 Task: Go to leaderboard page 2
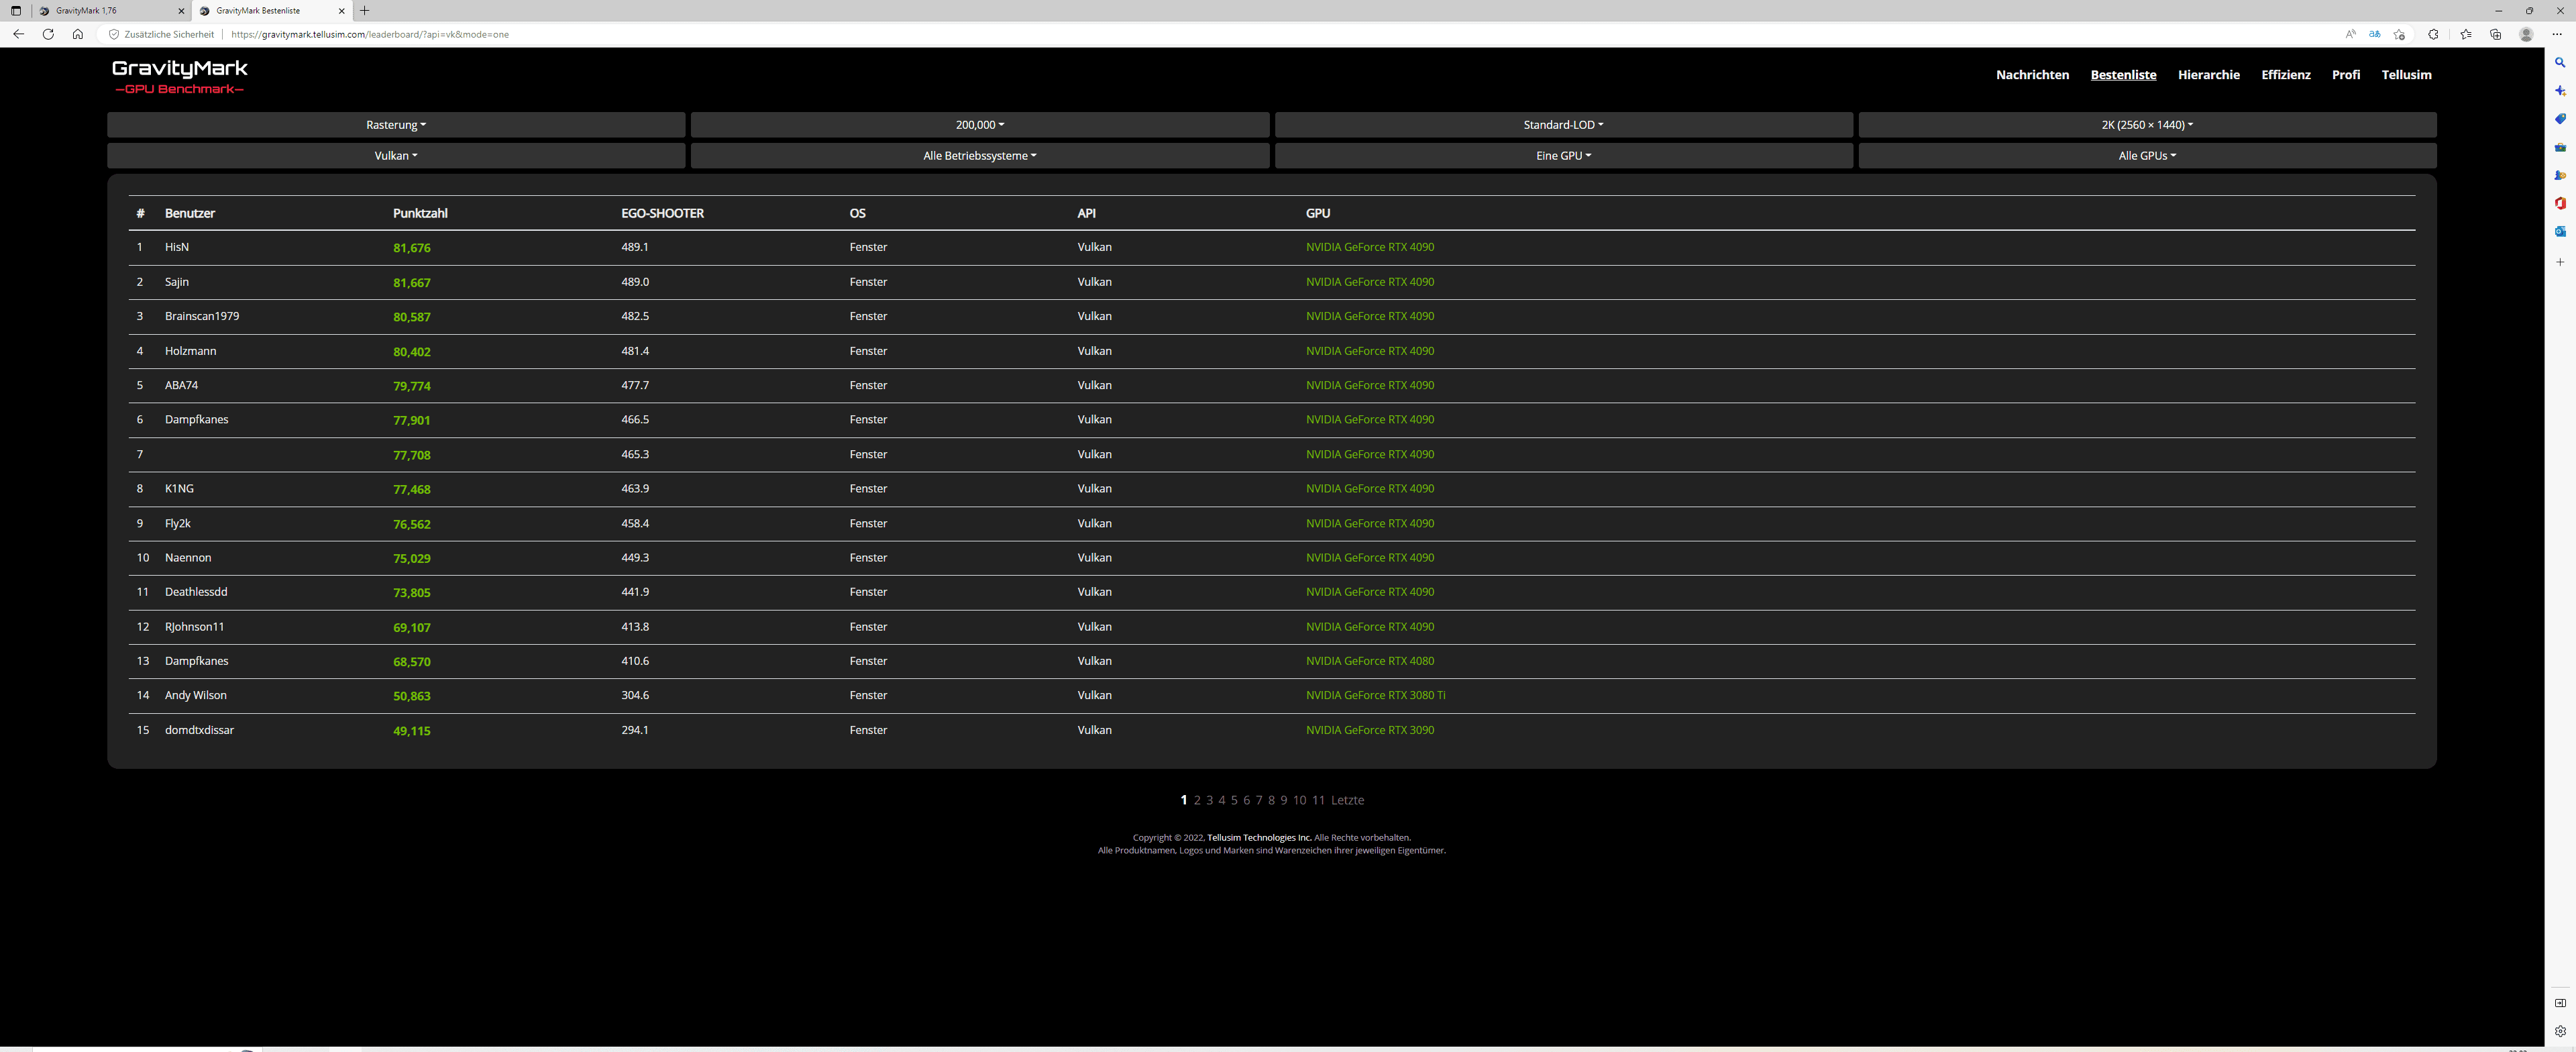point(1197,800)
